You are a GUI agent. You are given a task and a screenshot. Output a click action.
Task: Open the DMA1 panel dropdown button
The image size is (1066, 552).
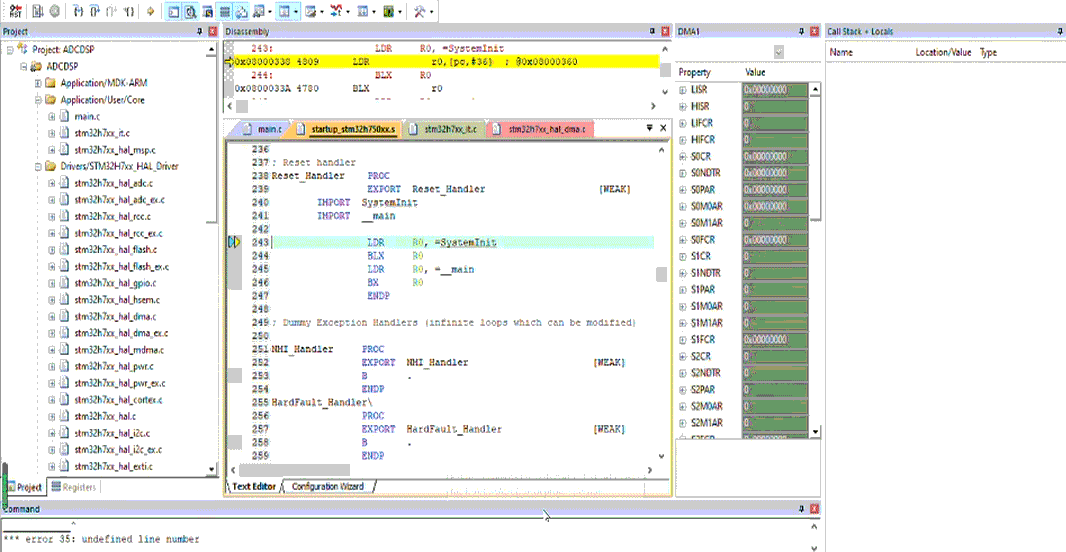[x=778, y=52]
